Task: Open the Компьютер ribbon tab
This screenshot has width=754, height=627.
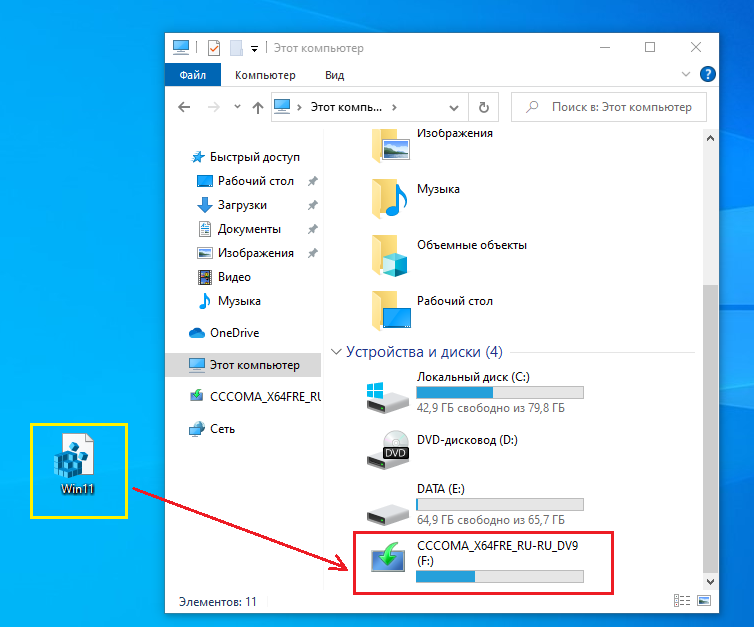Action: pos(265,75)
